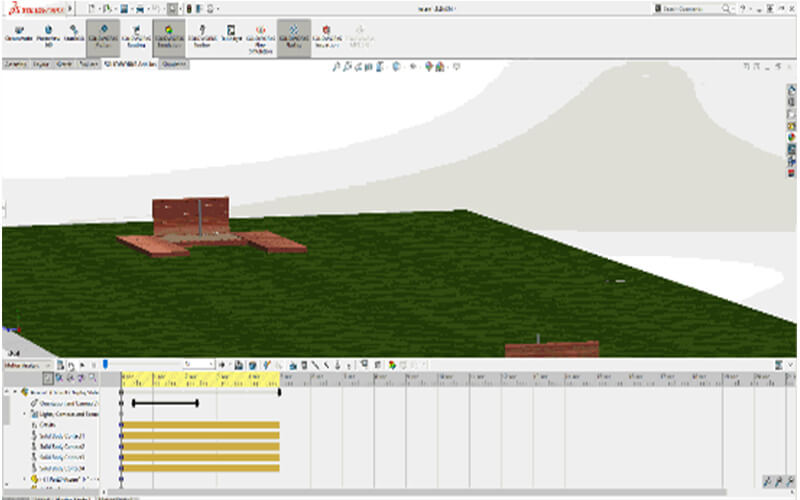Open the first CommandManager tab on the left
The image size is (800, 500).
(15, 62)
